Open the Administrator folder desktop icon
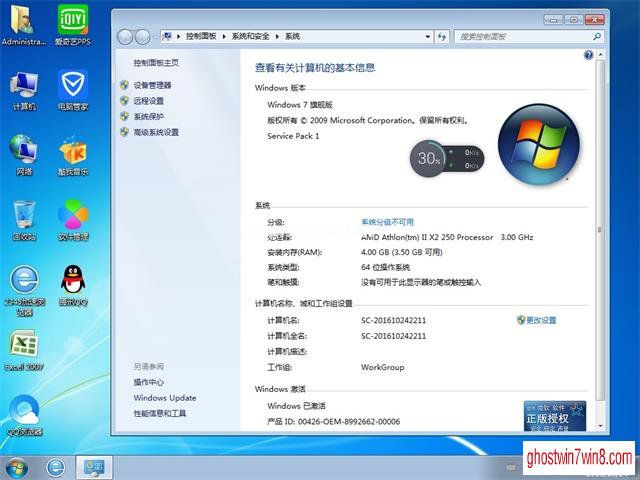Screen dimensions: 640x480 [x=23, y=25]
